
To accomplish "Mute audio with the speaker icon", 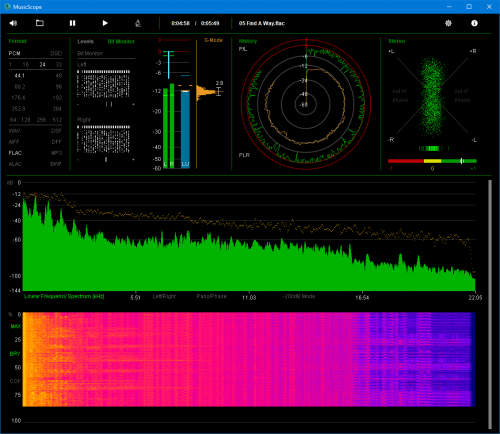I will [13, 23].
